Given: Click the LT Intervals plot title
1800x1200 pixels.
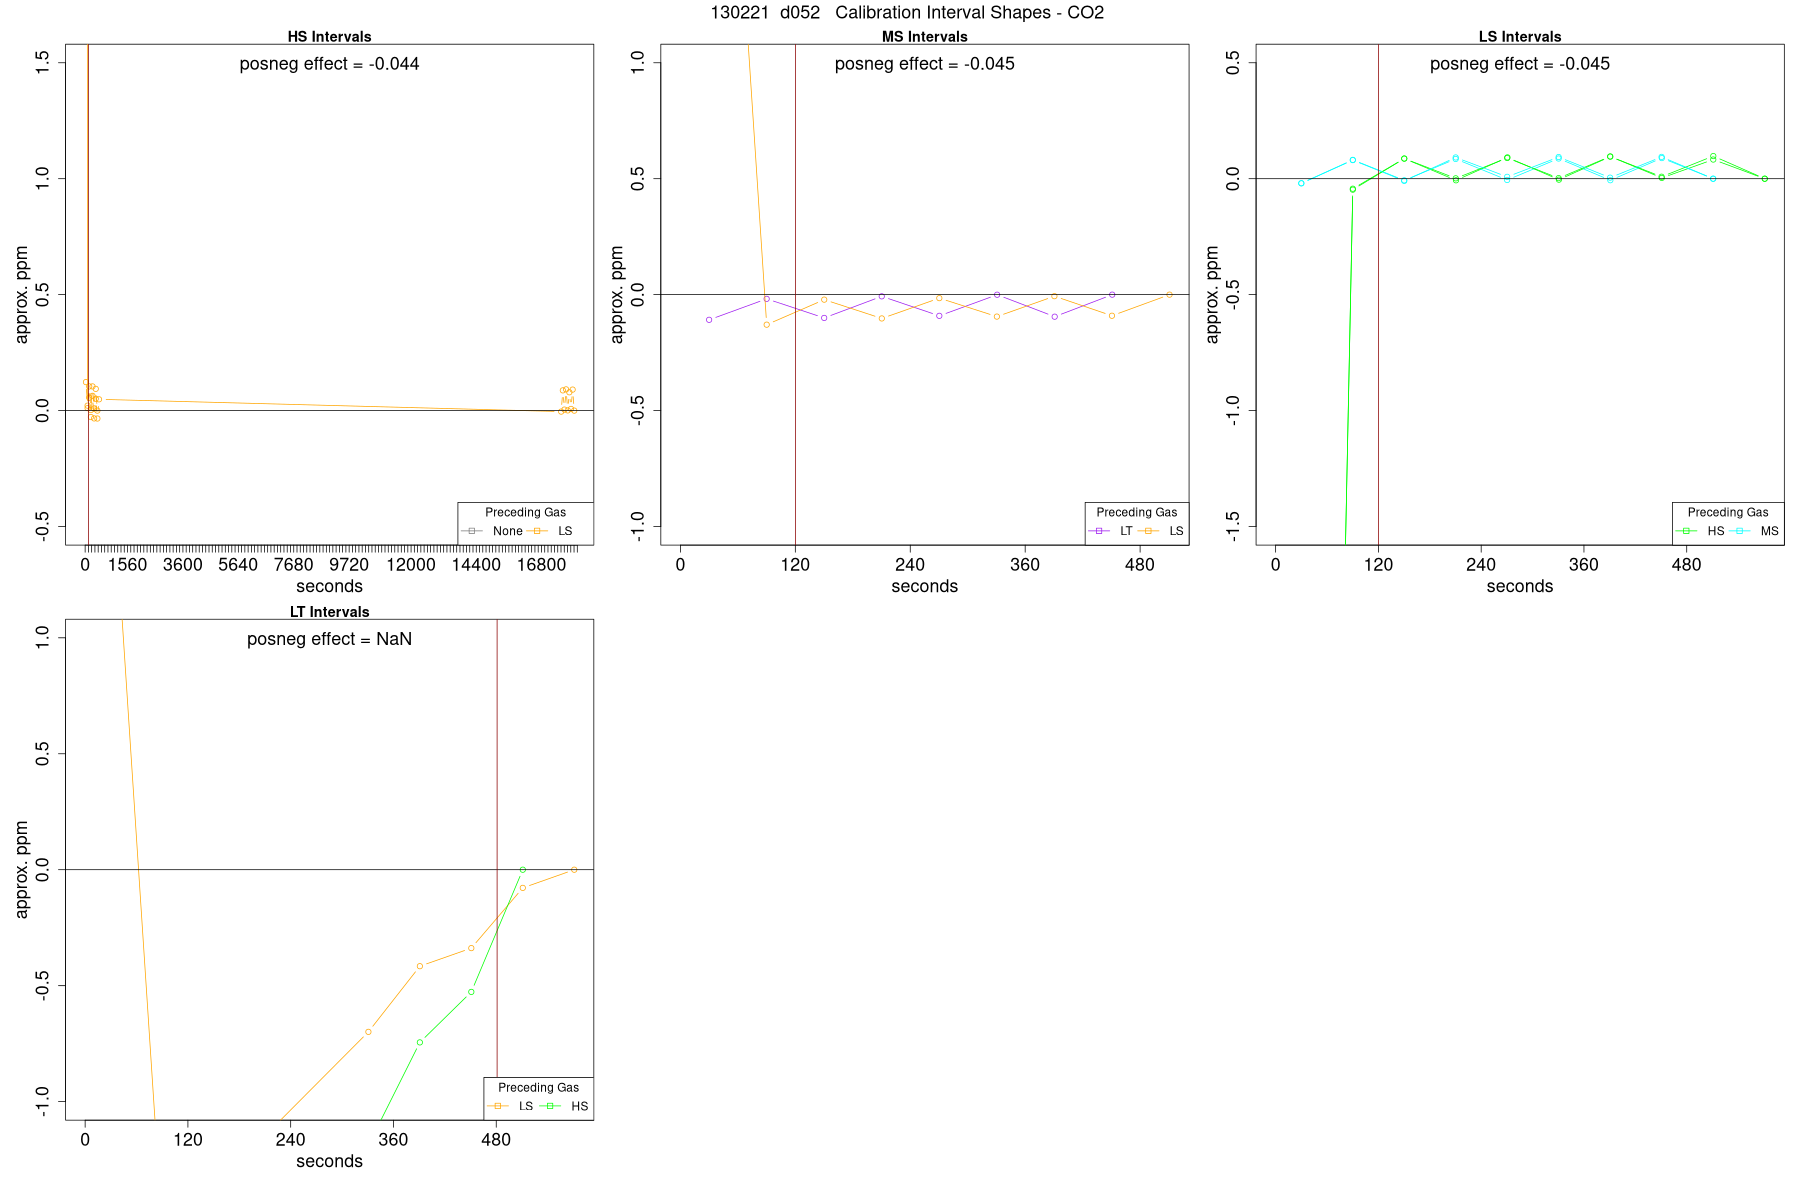Looking at the screenshot, I should point(329,612).
